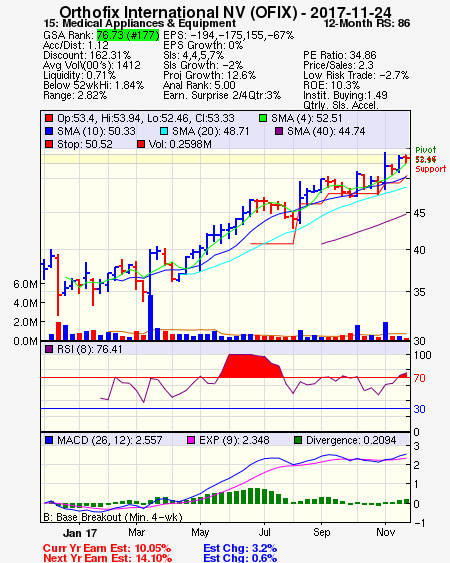Click the EPS: -194,-175,155,-67% text
This screenshot has height=563, width=450.
point(228,35)
